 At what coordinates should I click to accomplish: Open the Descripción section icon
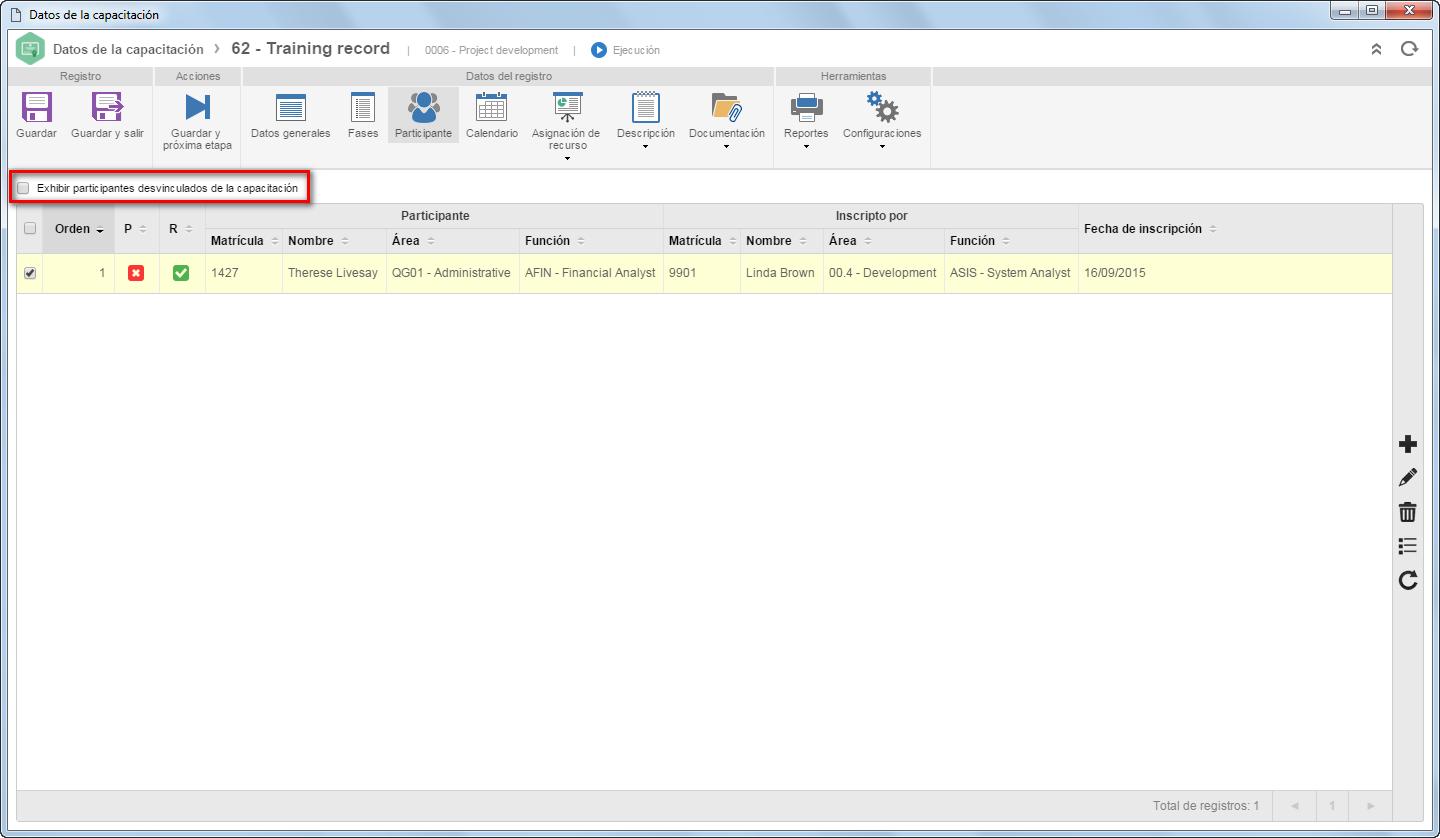click(x=645, y=107)
